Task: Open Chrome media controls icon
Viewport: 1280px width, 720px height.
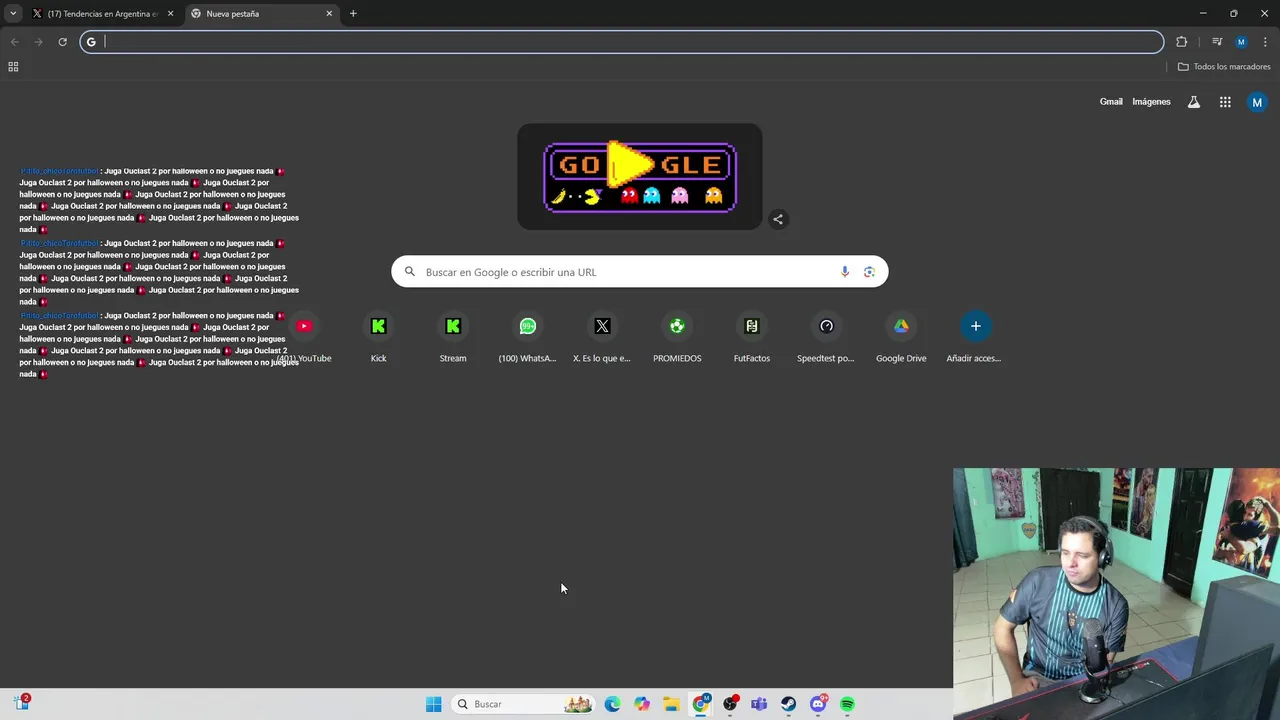Action: point(1217,42)
